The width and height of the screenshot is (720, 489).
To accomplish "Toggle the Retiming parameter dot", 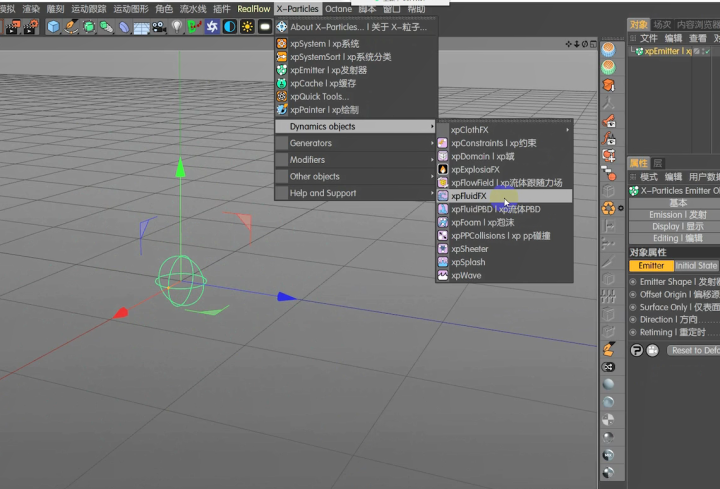I will [x=633, y=332].
